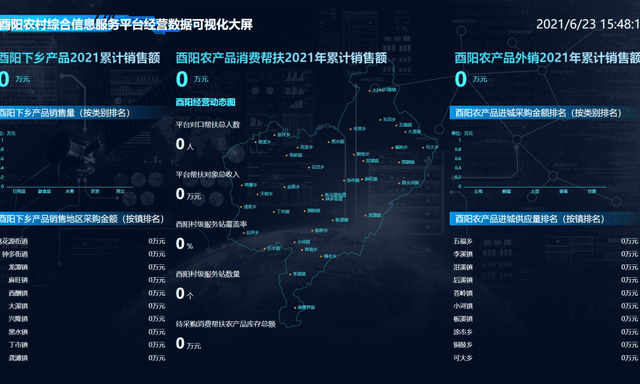Click the 0 个 service station count
The height and width of the screenshot is (384, 640).
point(184,293)
